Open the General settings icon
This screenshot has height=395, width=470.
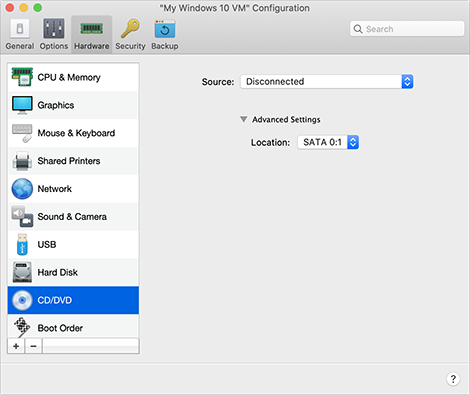(20, 29)
